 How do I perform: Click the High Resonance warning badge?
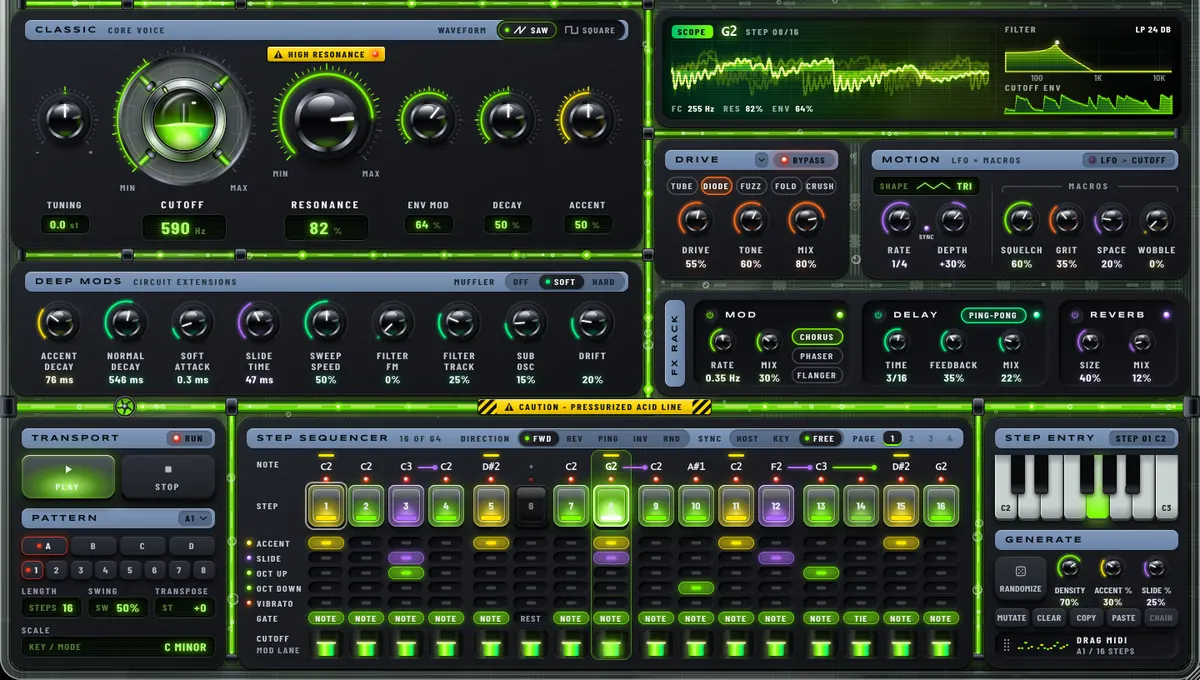[326, 54]
